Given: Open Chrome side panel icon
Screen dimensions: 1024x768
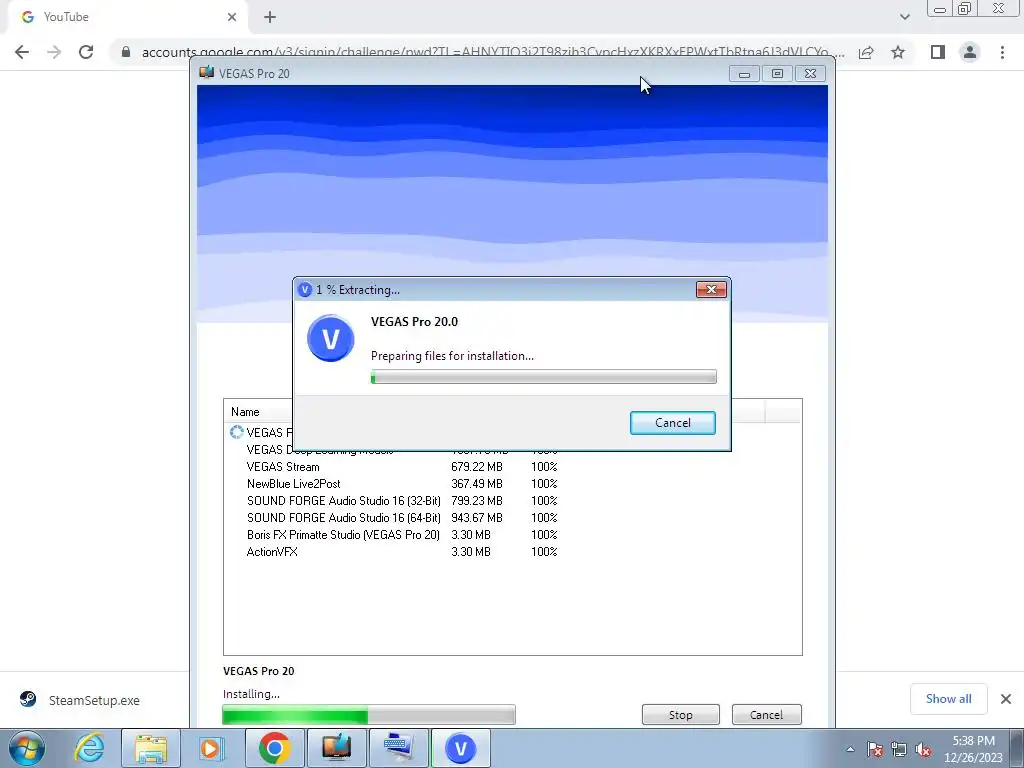Looking at the screenshot, I should tap(938, 52).
